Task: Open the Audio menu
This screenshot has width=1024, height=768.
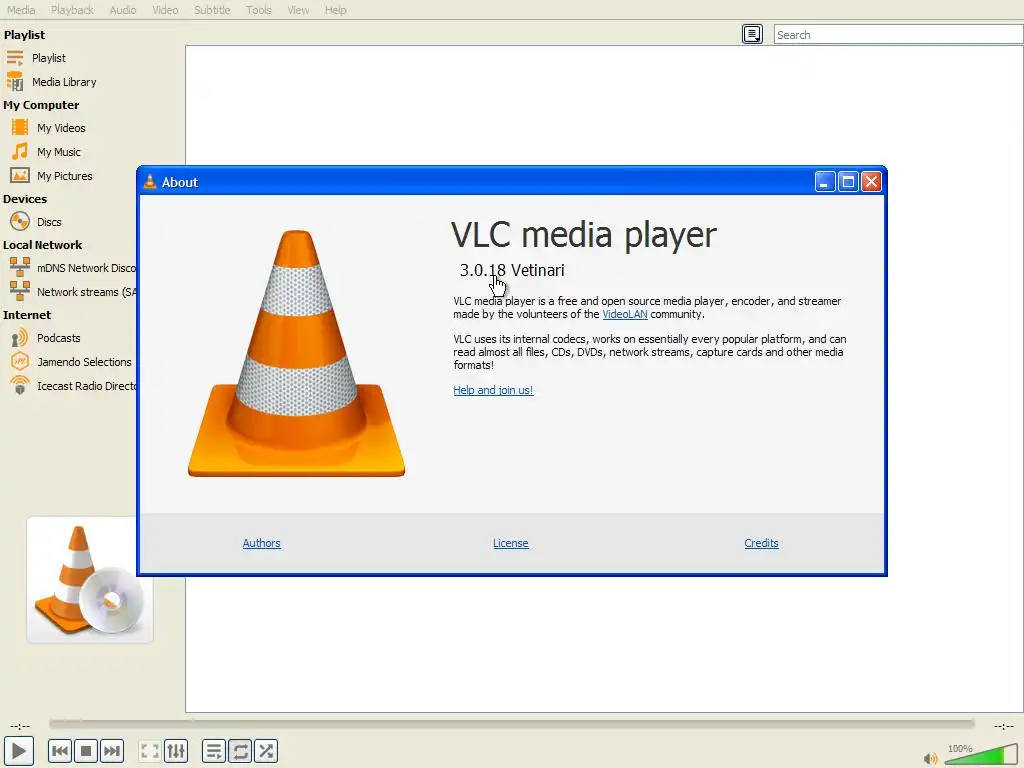Action: click(123, 10)
